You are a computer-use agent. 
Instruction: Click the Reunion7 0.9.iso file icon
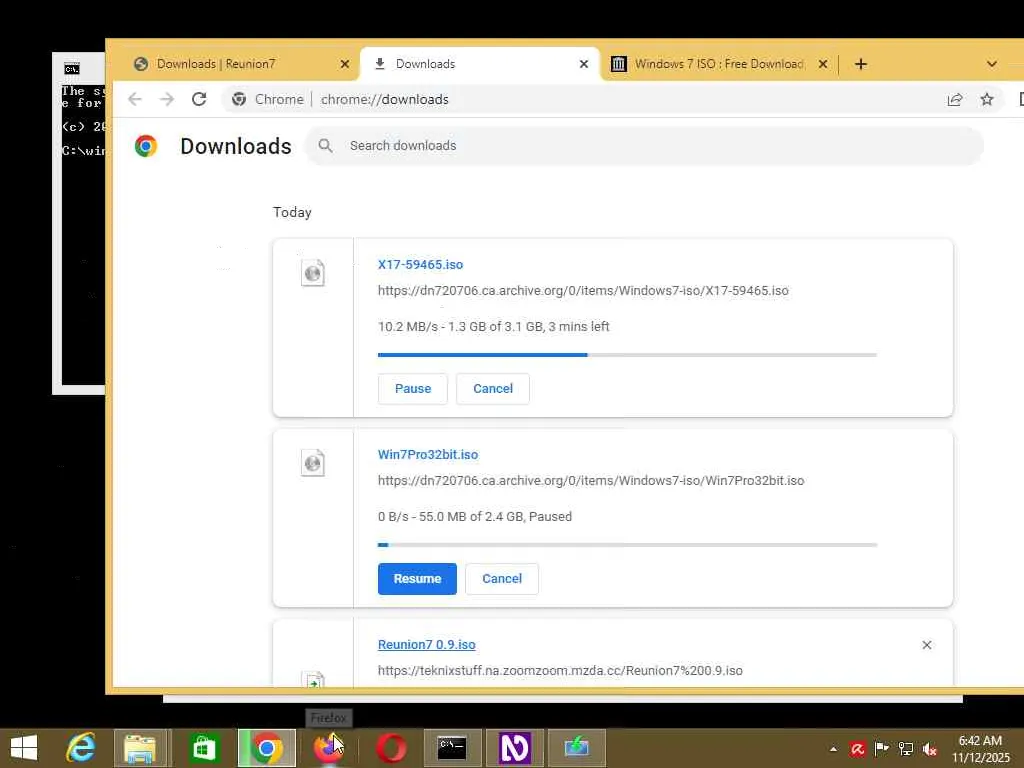tap(313, 679)
